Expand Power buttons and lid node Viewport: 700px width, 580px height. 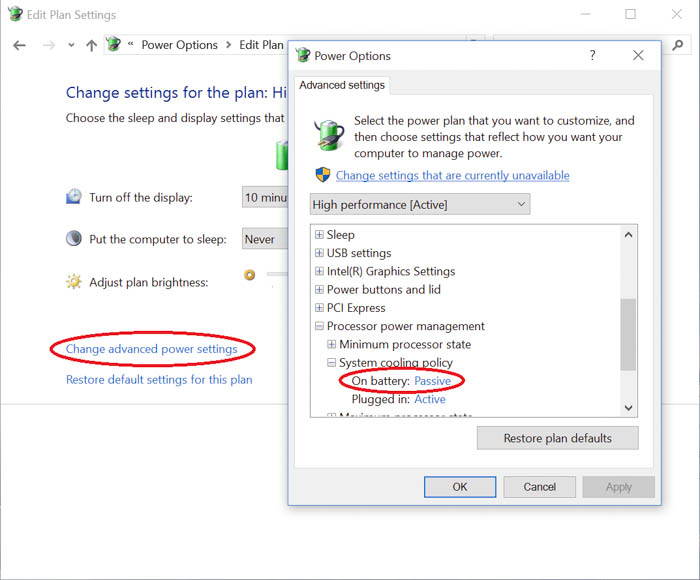319,289
